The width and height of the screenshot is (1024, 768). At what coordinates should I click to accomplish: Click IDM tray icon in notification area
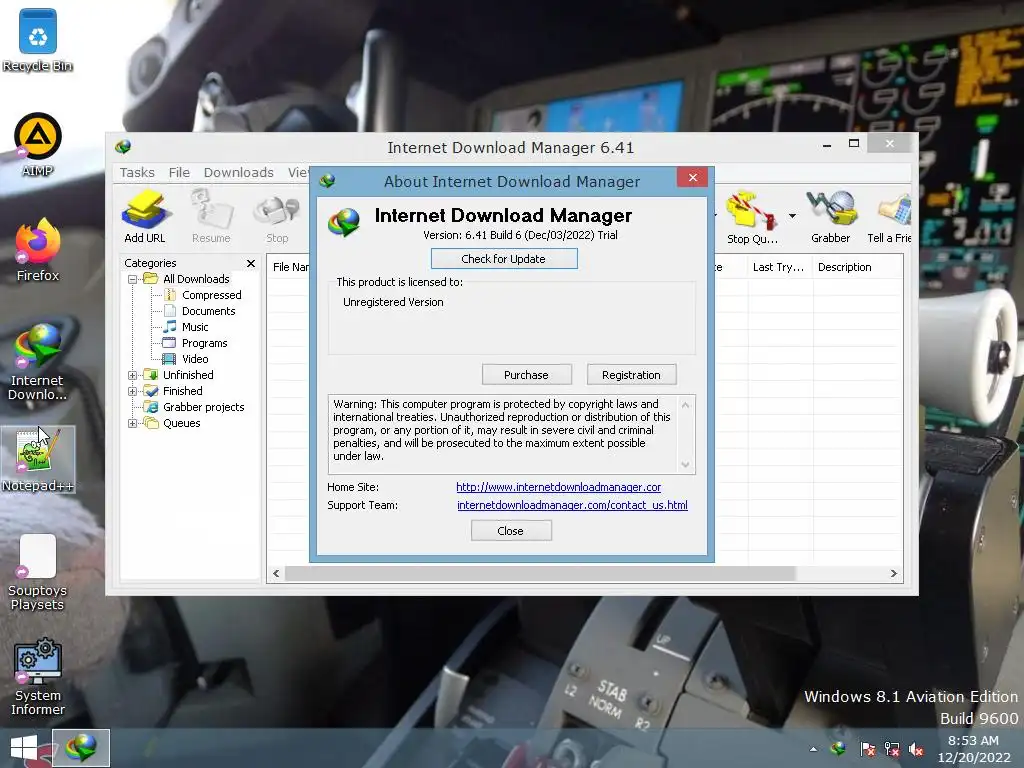point(838,748)
